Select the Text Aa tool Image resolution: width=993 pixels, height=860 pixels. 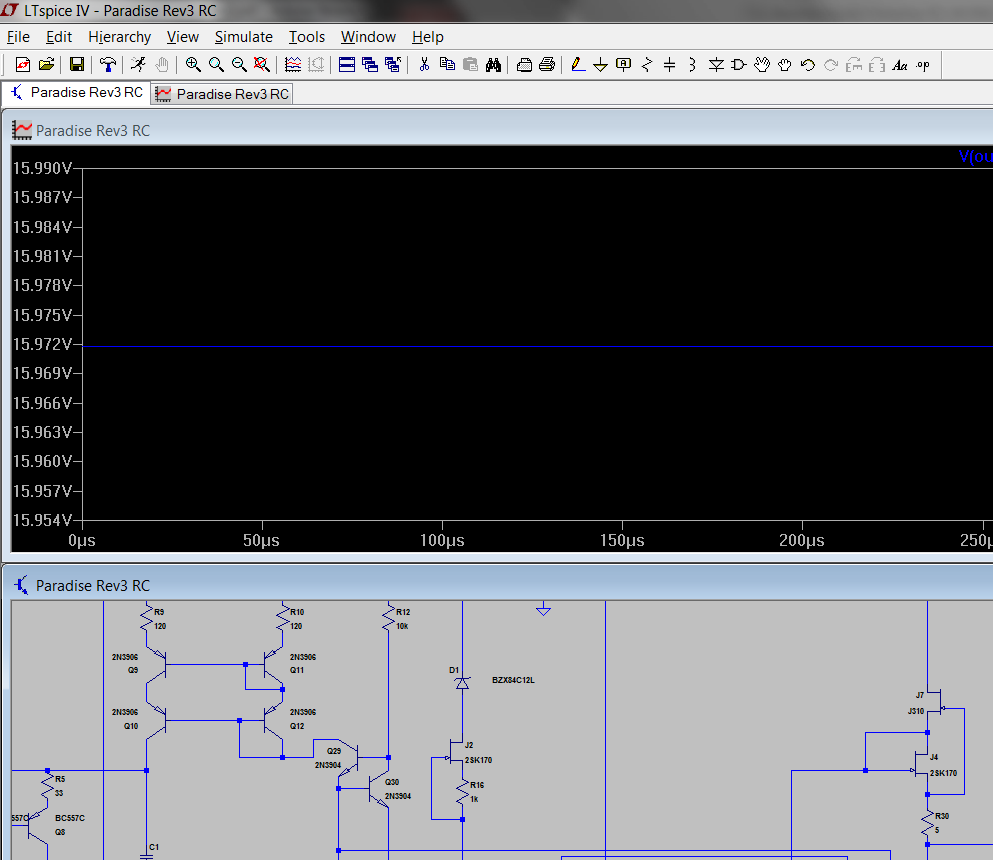(900, 65)
